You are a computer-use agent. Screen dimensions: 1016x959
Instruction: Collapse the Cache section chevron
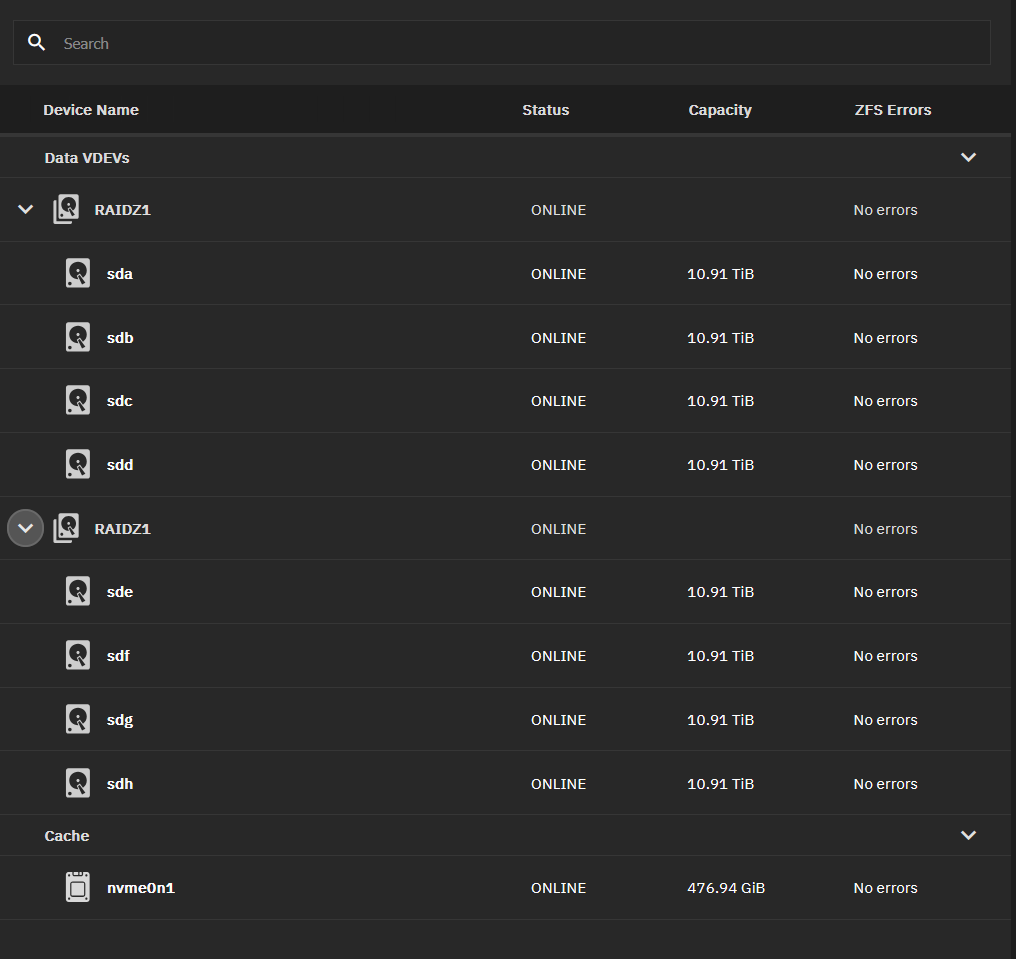(x=967, y=835)
